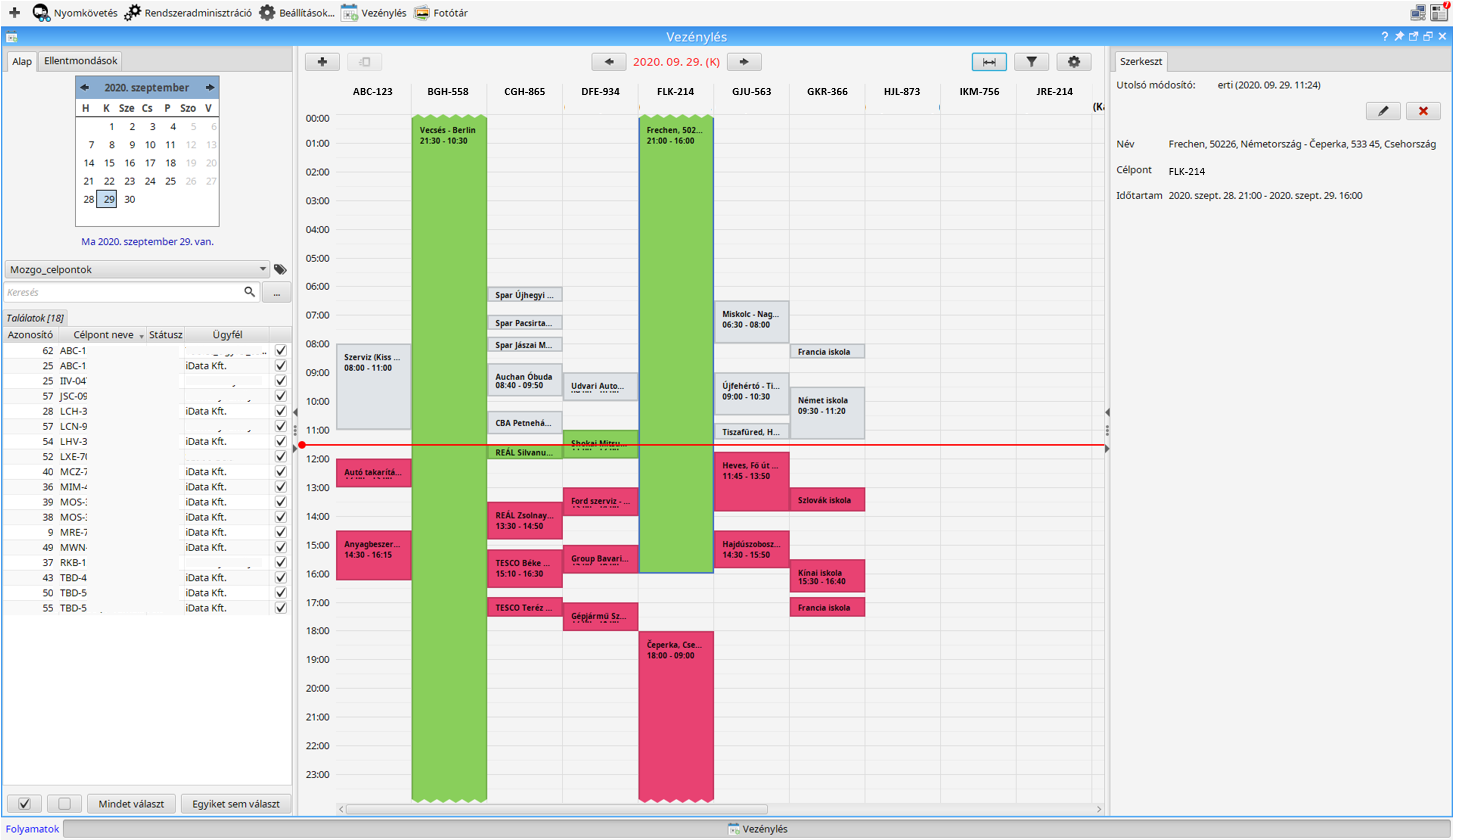Screen dimensions: 1457x840
Task: Switch to the Ellentmondások tab
Action: [x=80, y=61]
